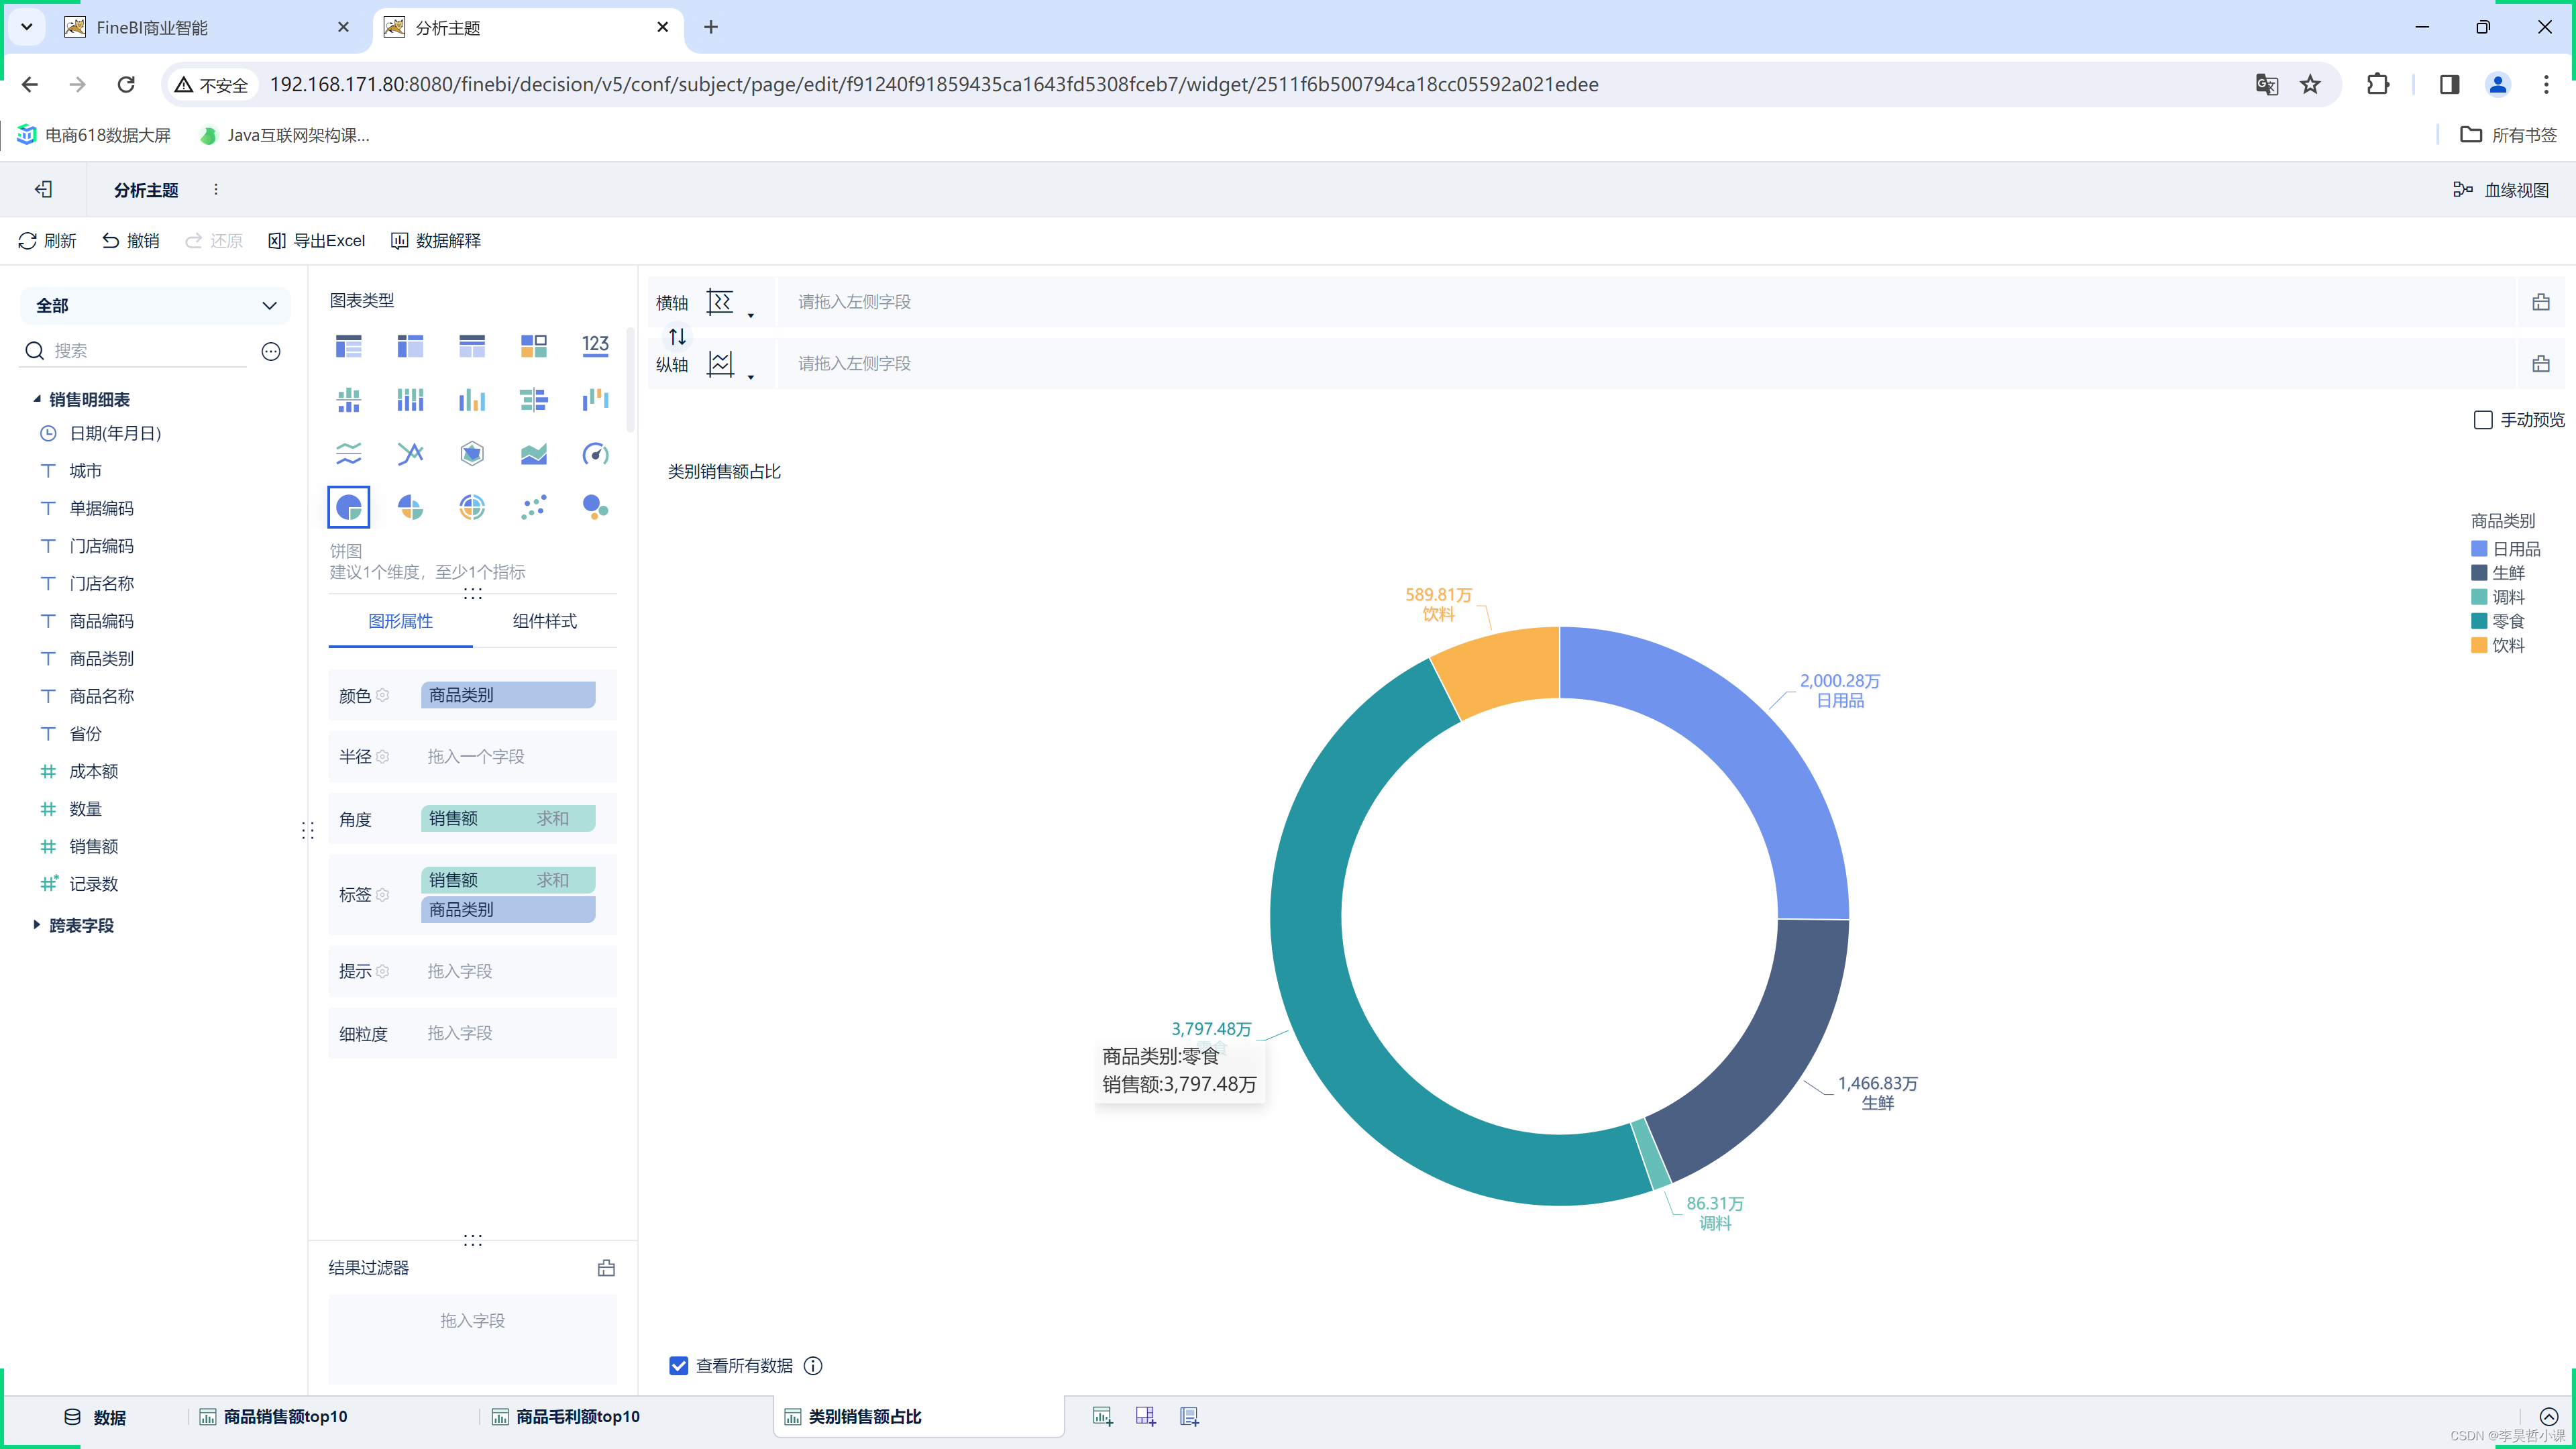The width and height of the screenshot is (2576, 1449).
Task: Open the 全部 table selection dropdown
Action: pos(155,306)
